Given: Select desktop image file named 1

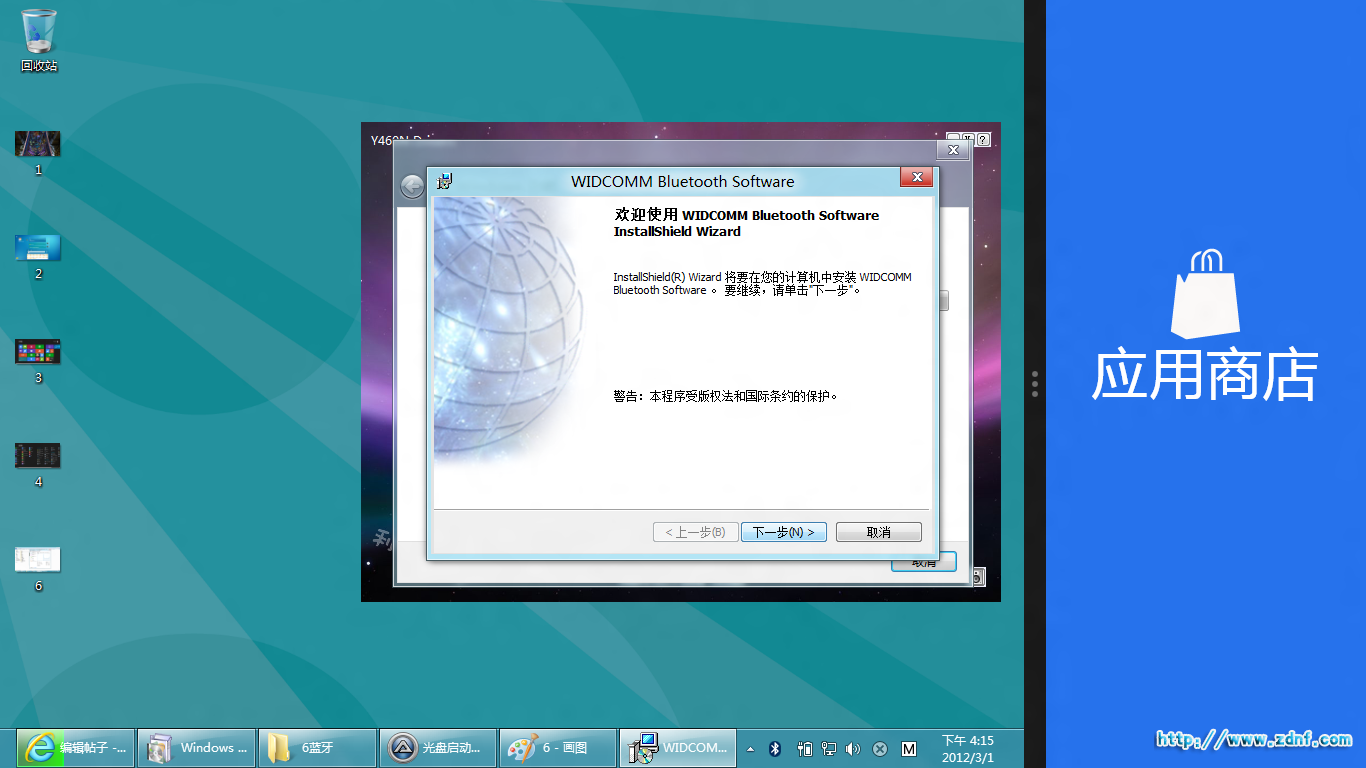Looking at the screenshot, I should 38,153.
